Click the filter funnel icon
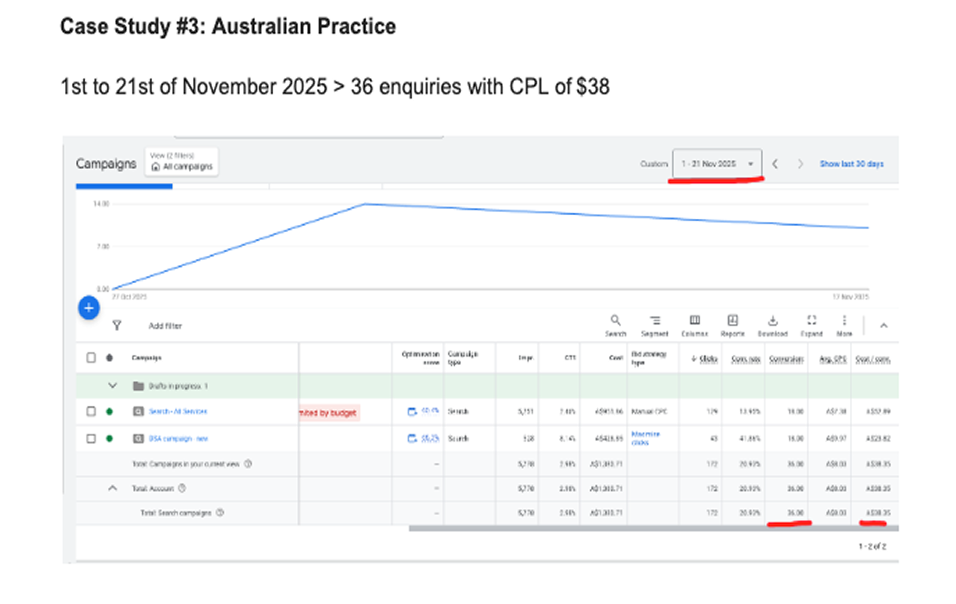Screen dimensions: 956x604 pyautogui.click(x=117, y=325)
